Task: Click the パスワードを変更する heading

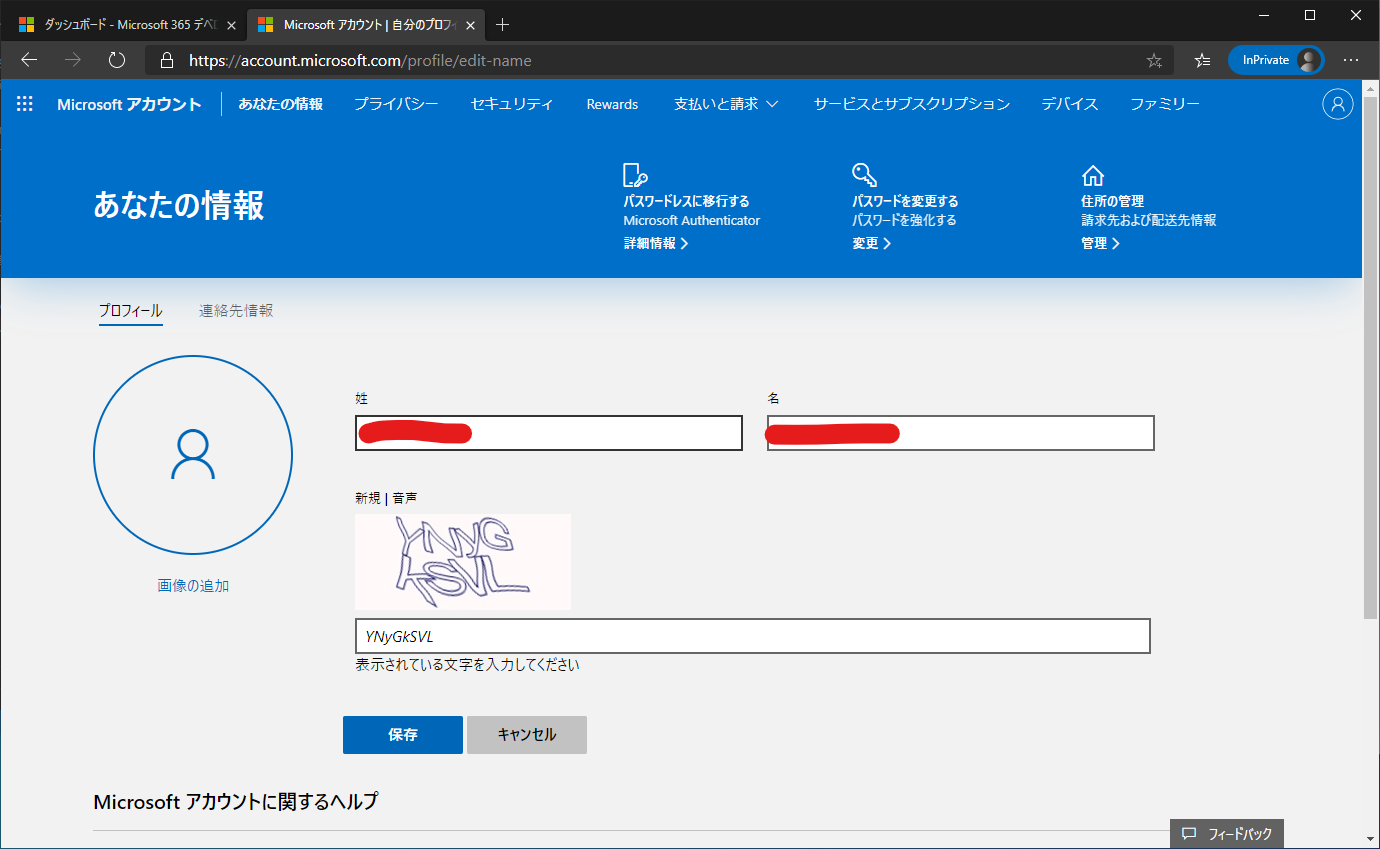Action: (x=905, y=201)
